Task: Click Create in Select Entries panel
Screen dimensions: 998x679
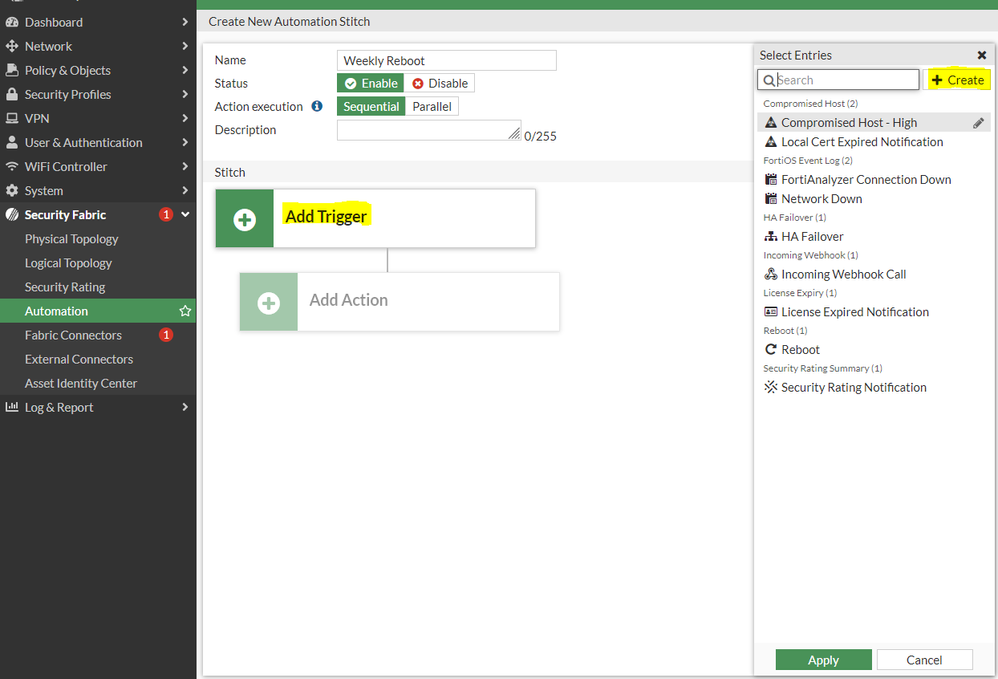Action: click(x=957, y=80)
